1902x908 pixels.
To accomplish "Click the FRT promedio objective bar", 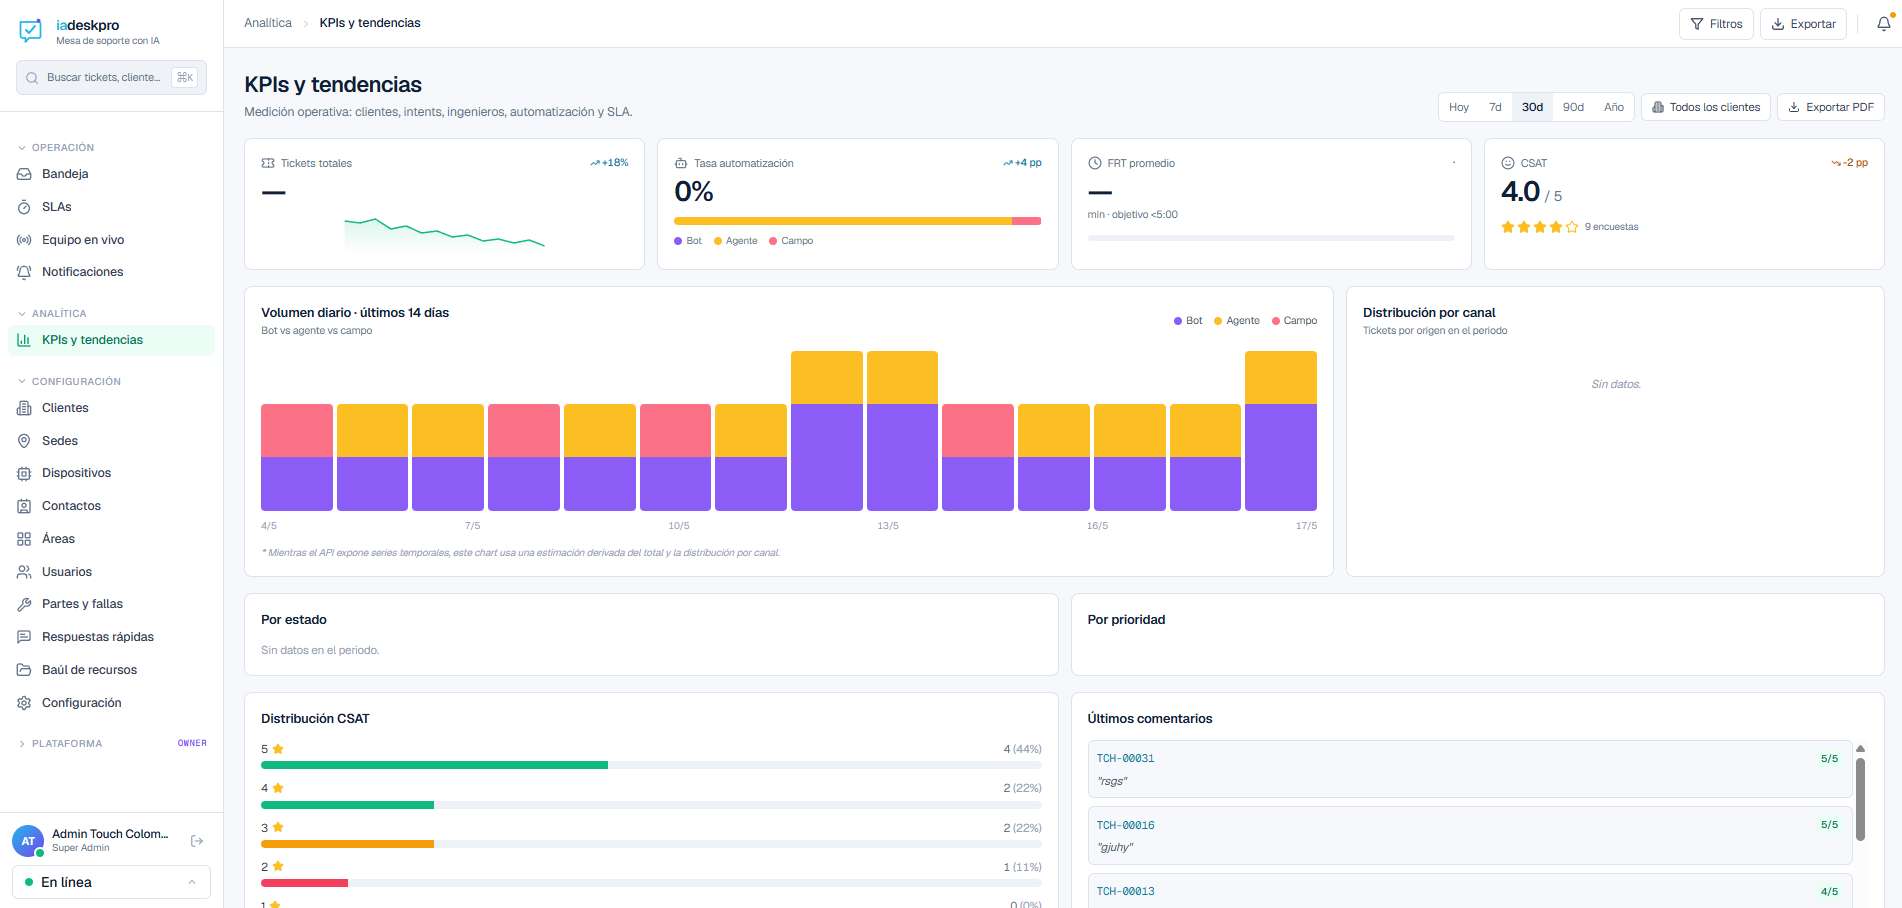I will click(1271, 238).
